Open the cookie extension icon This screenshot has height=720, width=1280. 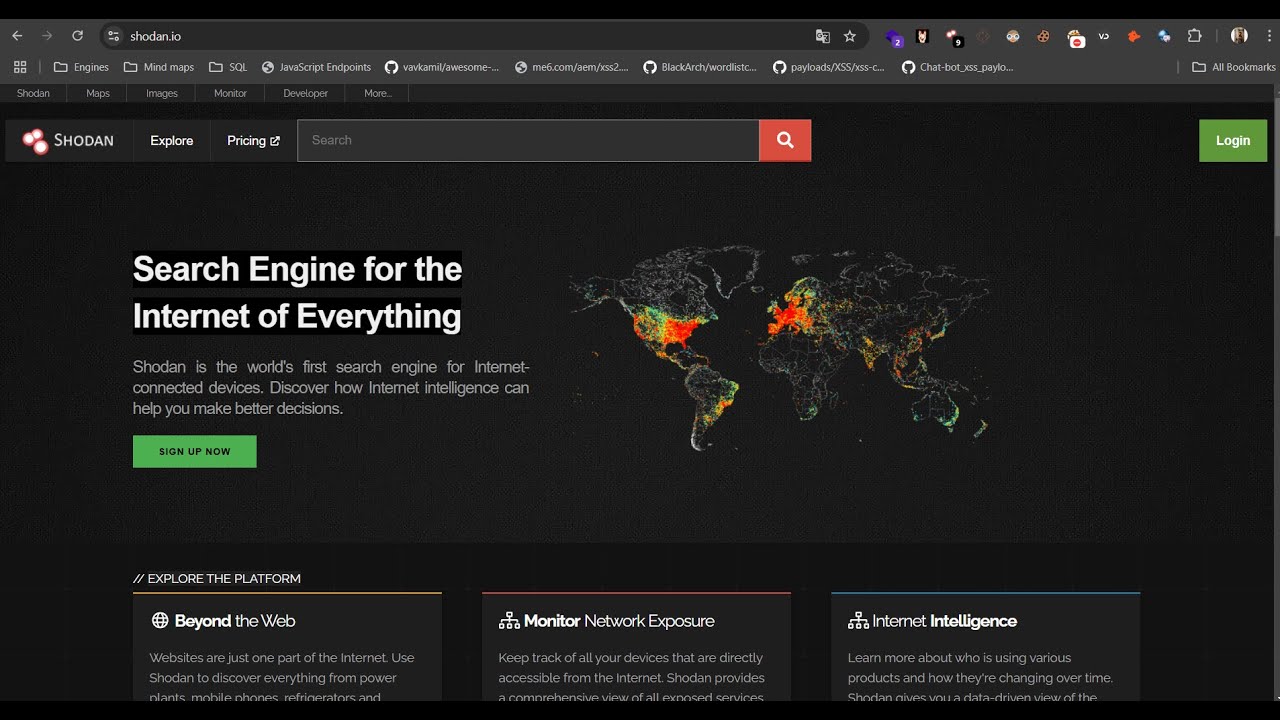click(1043, 36)
